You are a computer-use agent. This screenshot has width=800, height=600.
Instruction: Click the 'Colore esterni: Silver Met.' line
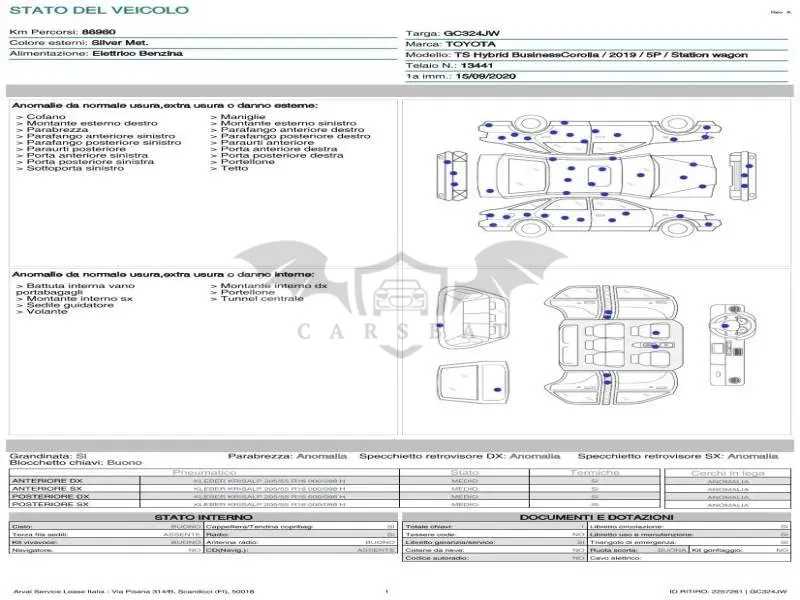tap(79, 42)
